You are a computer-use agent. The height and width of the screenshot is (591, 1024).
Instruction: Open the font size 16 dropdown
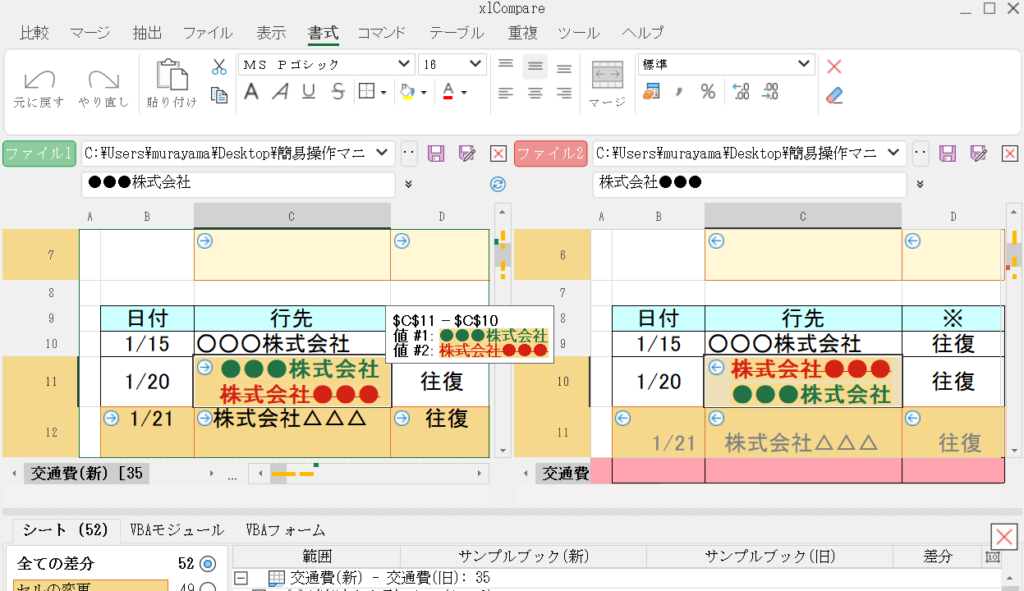[x=476, y=64]
